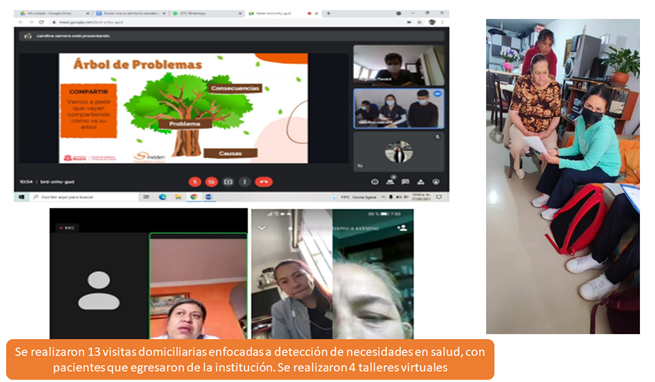Image resolution: width=655 pixels, height=382 pixels.
Task: Close the WhatsApp browser tab
Action: click(240, 13)
